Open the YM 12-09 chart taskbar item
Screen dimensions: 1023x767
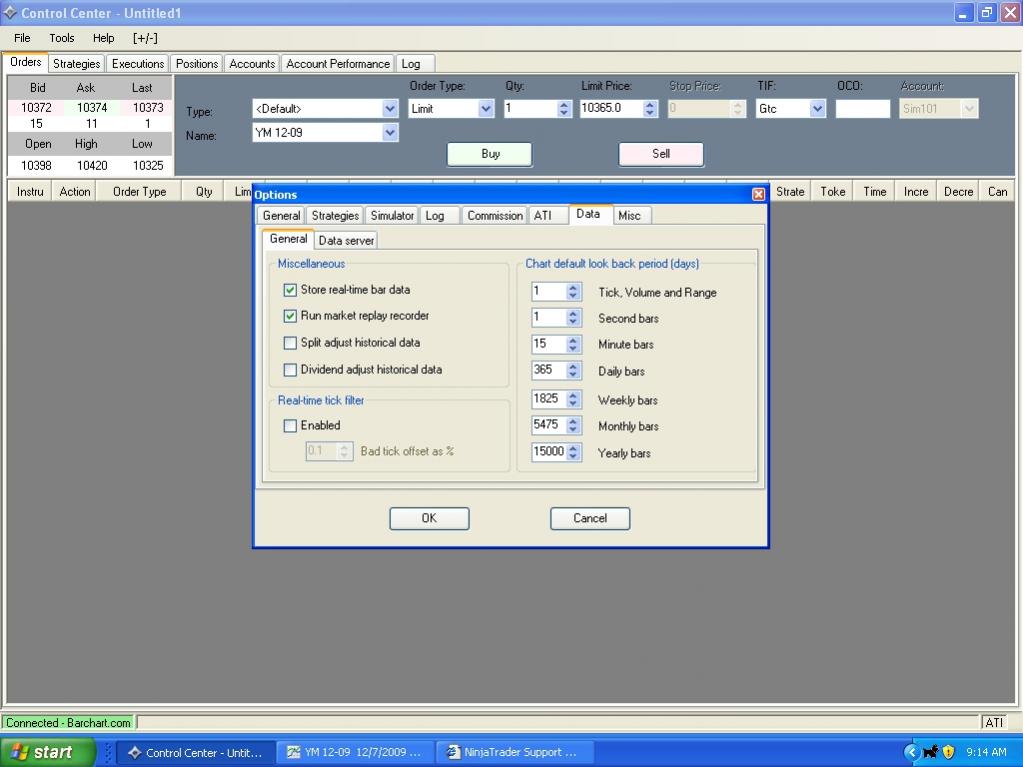click(356, 752)
